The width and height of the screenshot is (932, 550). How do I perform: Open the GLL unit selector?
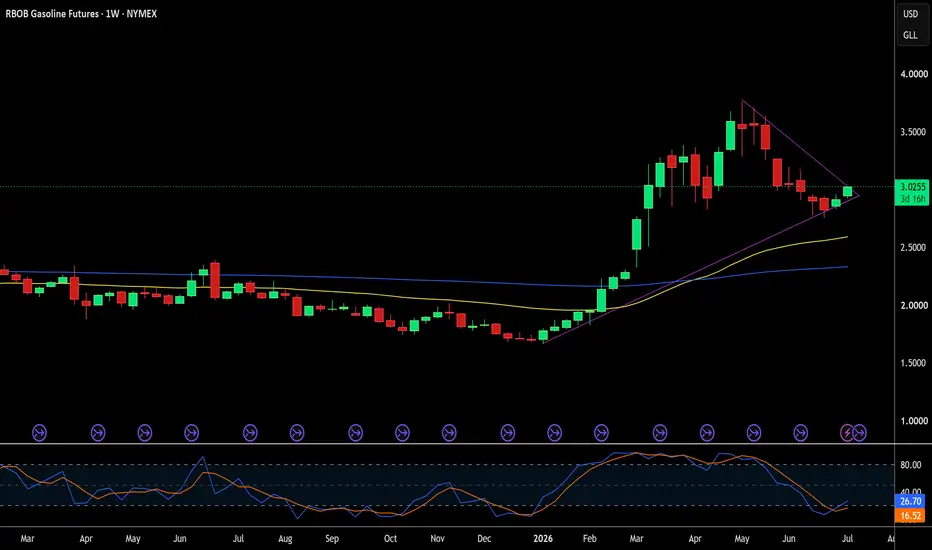(x=911, y=35)
